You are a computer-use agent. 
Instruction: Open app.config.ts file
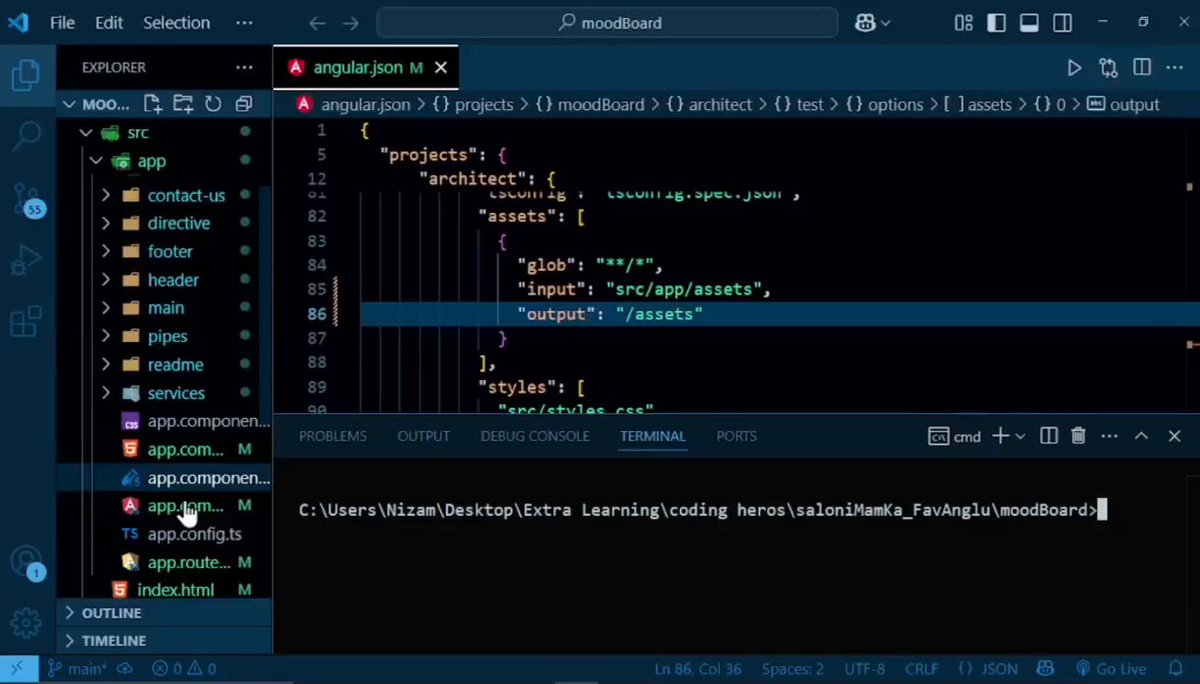[194, 534]
